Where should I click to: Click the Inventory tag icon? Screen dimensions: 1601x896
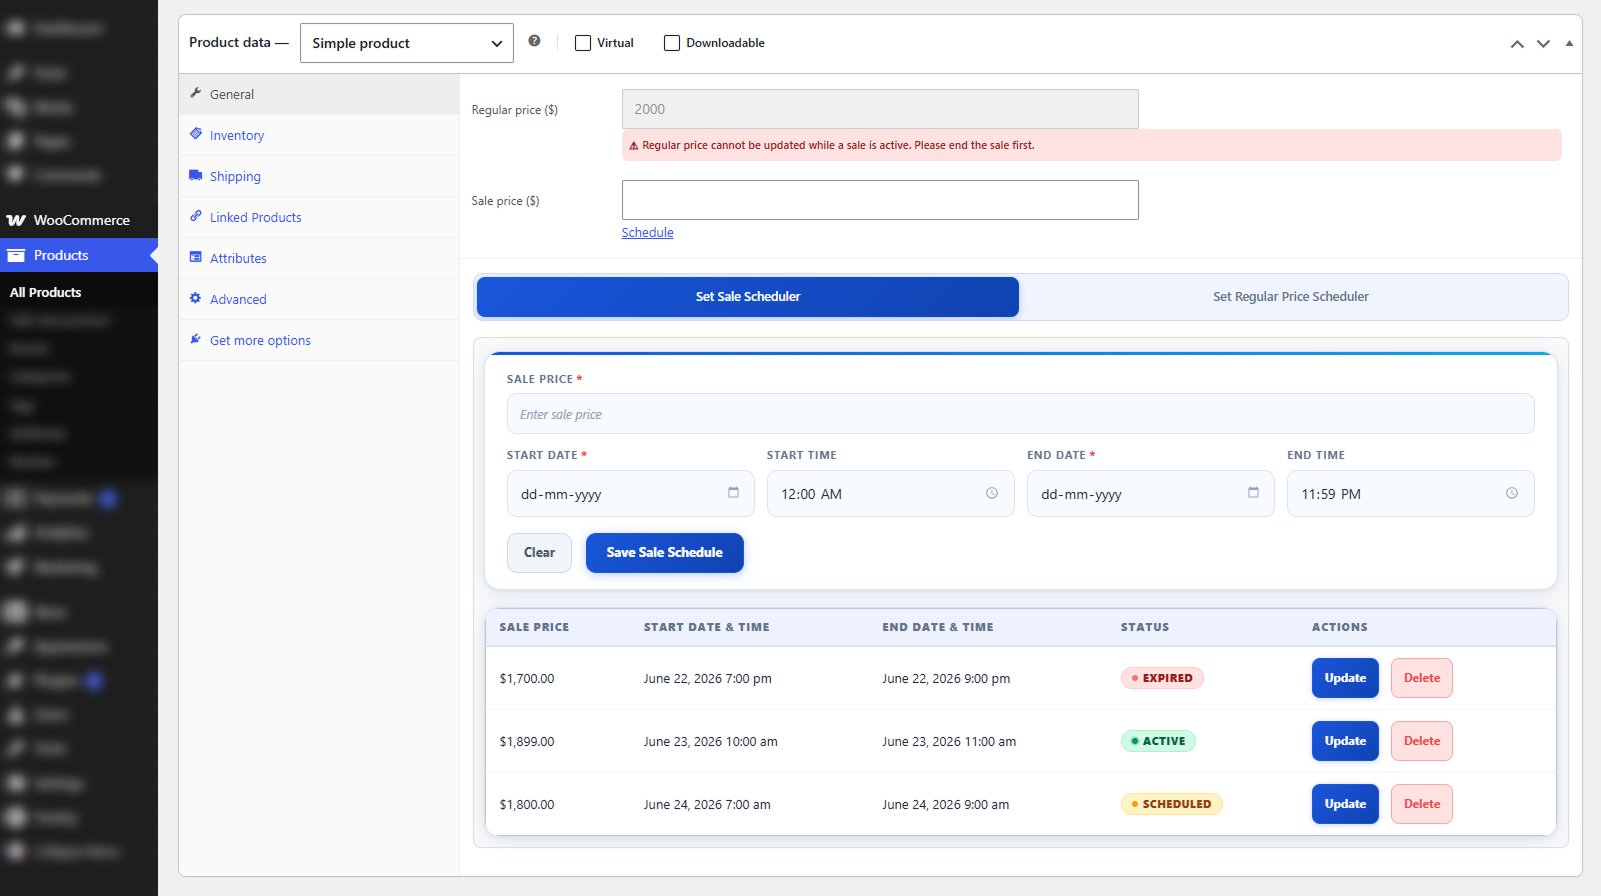tap(196, 134)
